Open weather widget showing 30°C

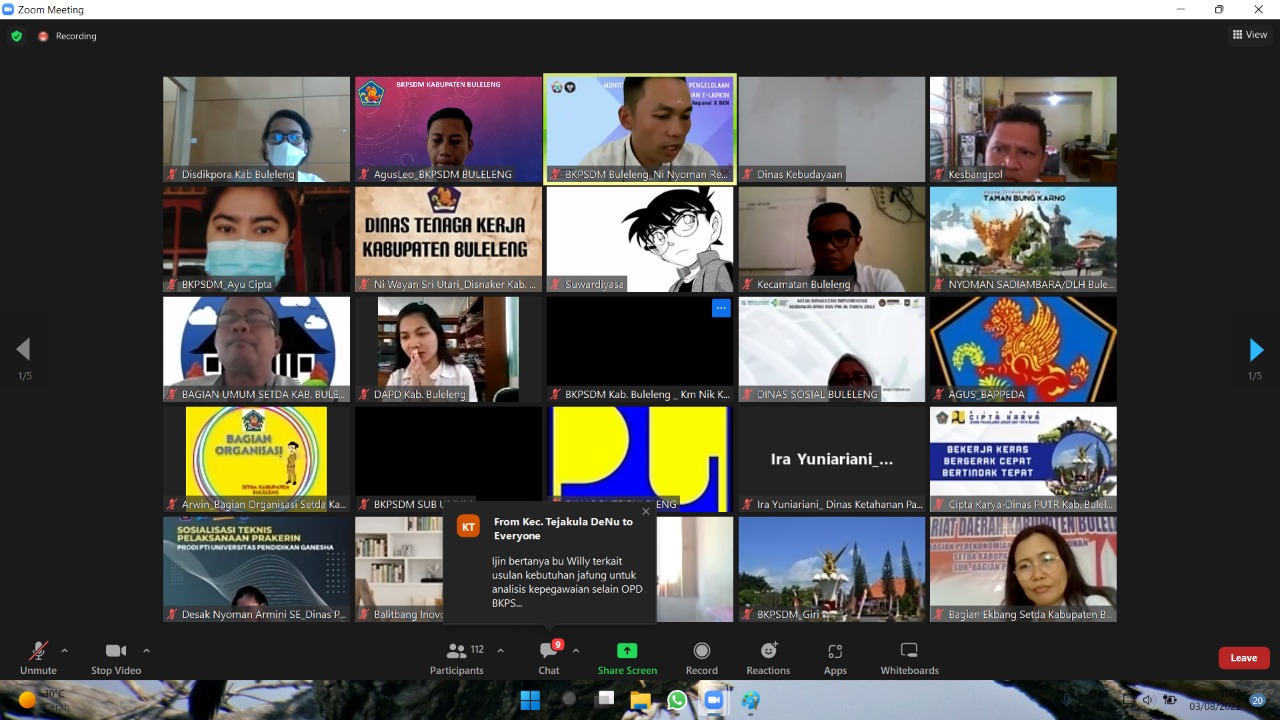(x=42, y=700)
